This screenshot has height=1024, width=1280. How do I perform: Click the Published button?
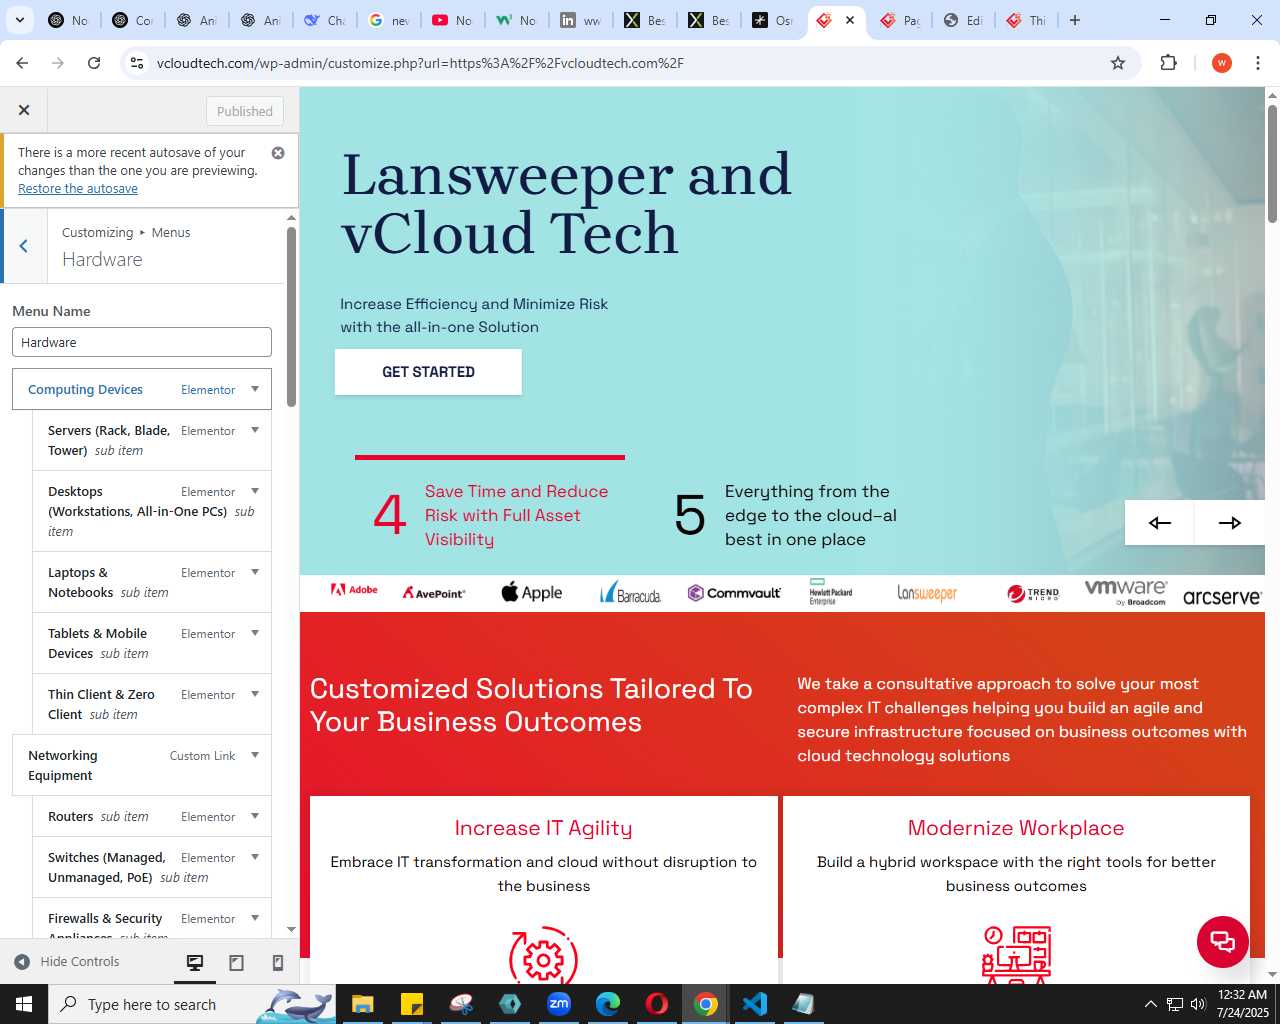point(245,111)
